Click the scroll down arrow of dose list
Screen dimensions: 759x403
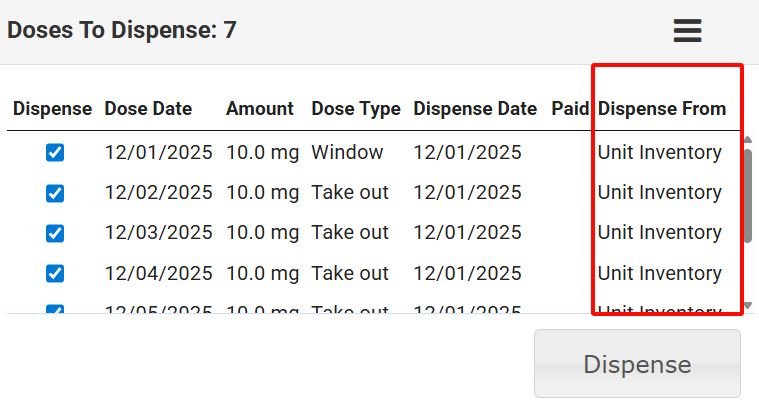point(747,305)
